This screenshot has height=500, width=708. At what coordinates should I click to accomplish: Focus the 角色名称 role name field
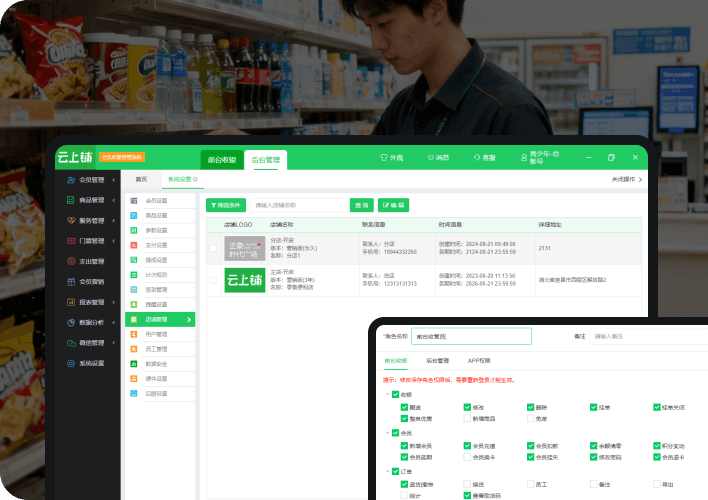pyautogui.click(x=471, y=336)
